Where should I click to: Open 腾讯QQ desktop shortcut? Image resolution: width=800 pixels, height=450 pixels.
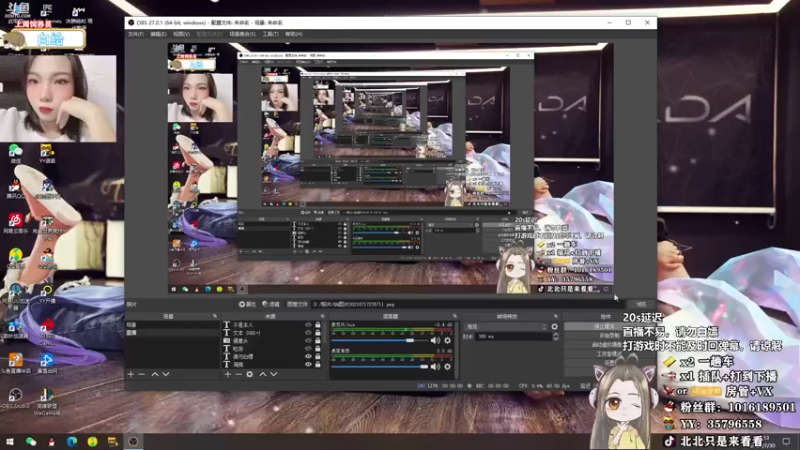pyautogui.click(x=15, y=189)
